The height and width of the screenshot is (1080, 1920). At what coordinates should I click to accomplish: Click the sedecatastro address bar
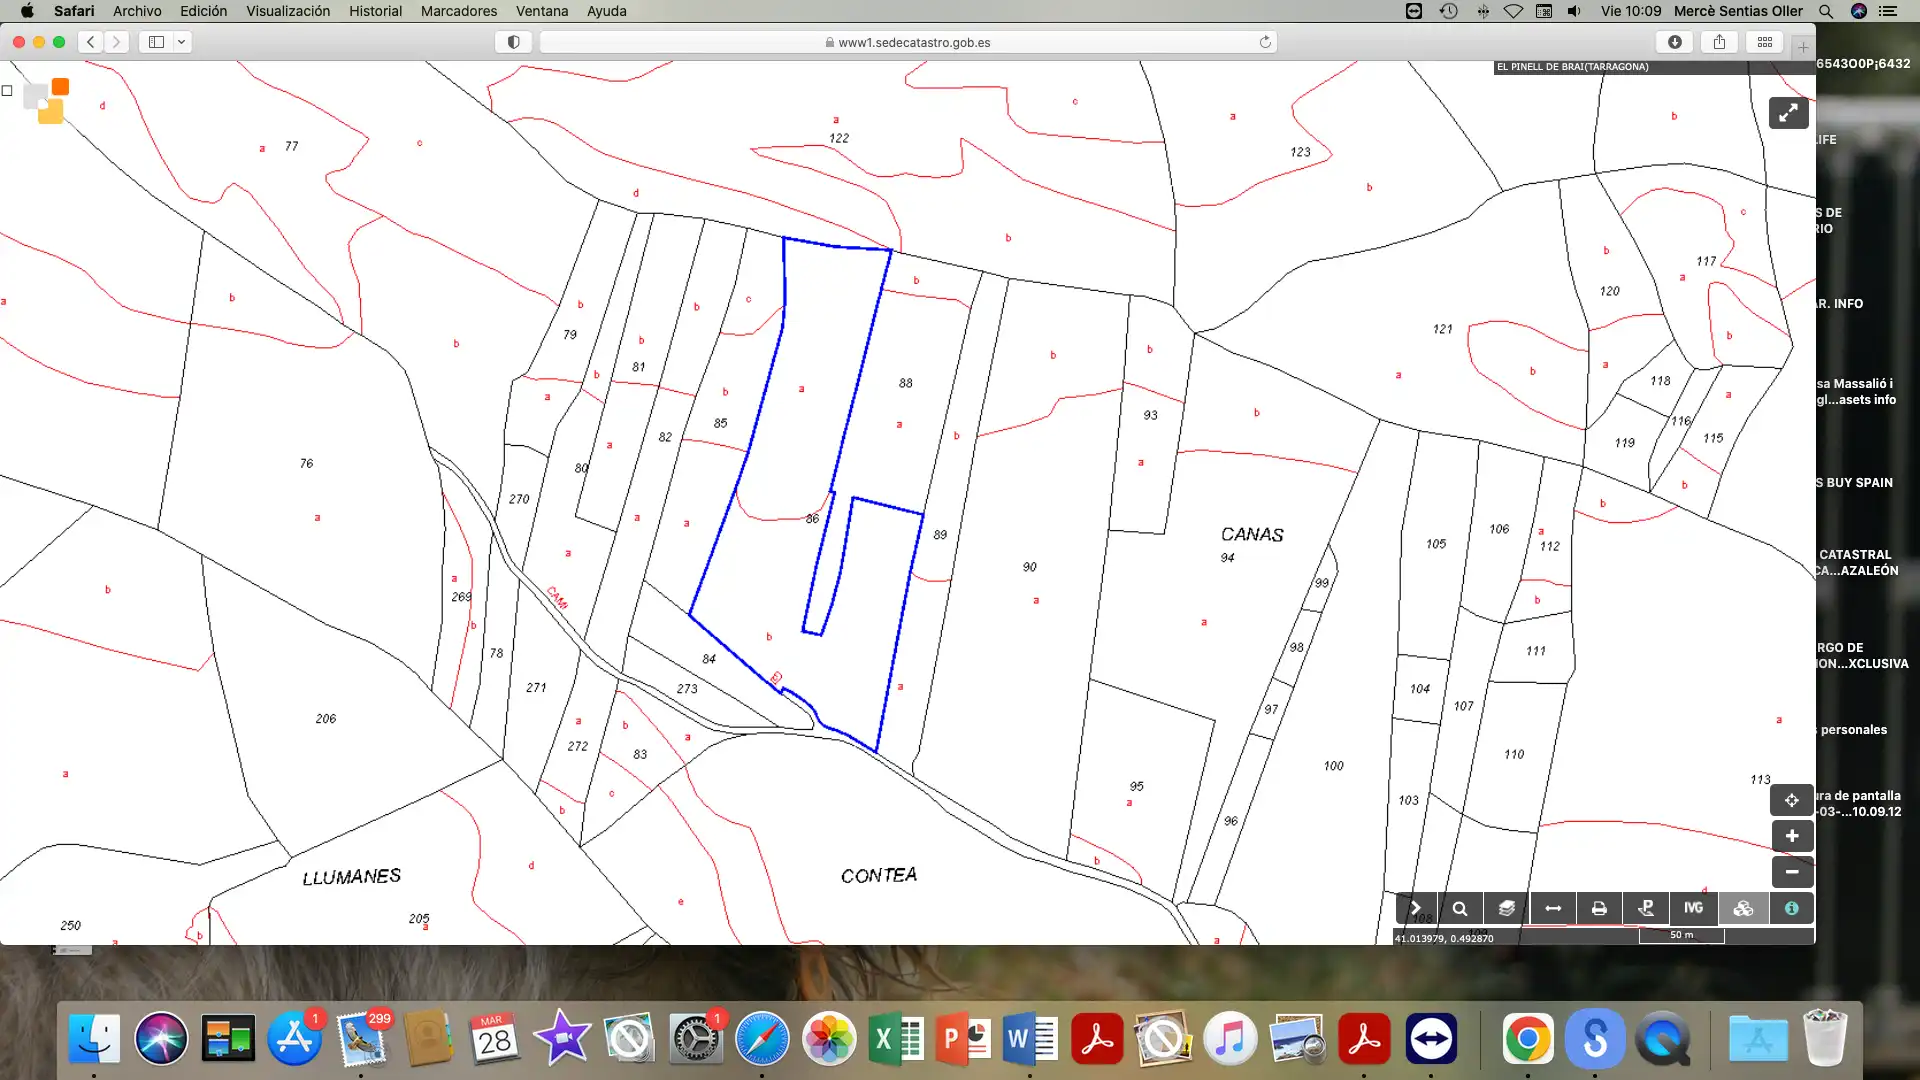point(908,42)
